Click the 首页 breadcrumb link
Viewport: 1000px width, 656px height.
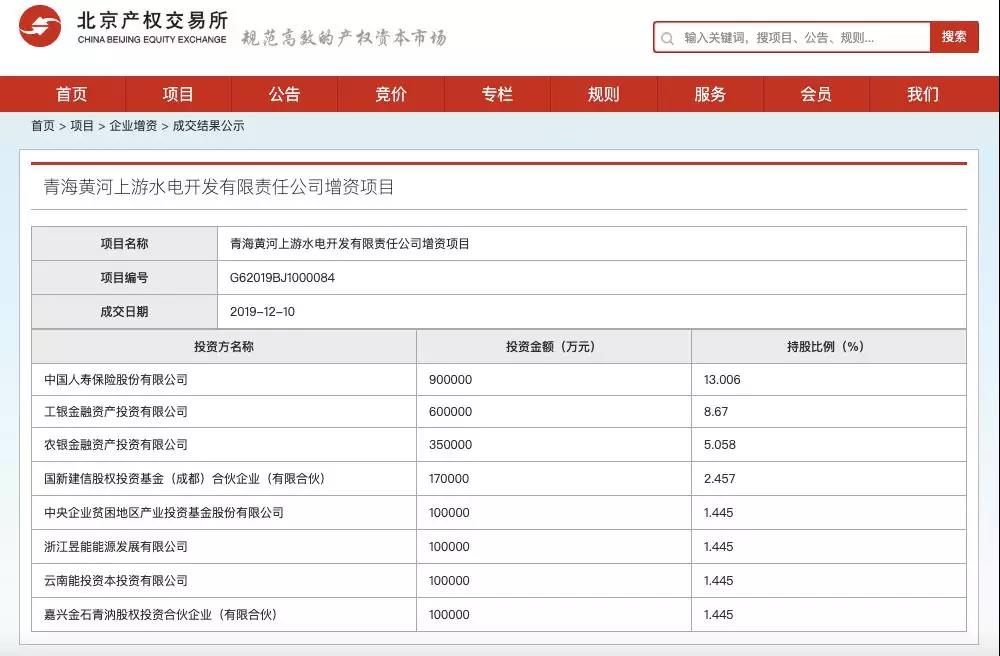43,126
